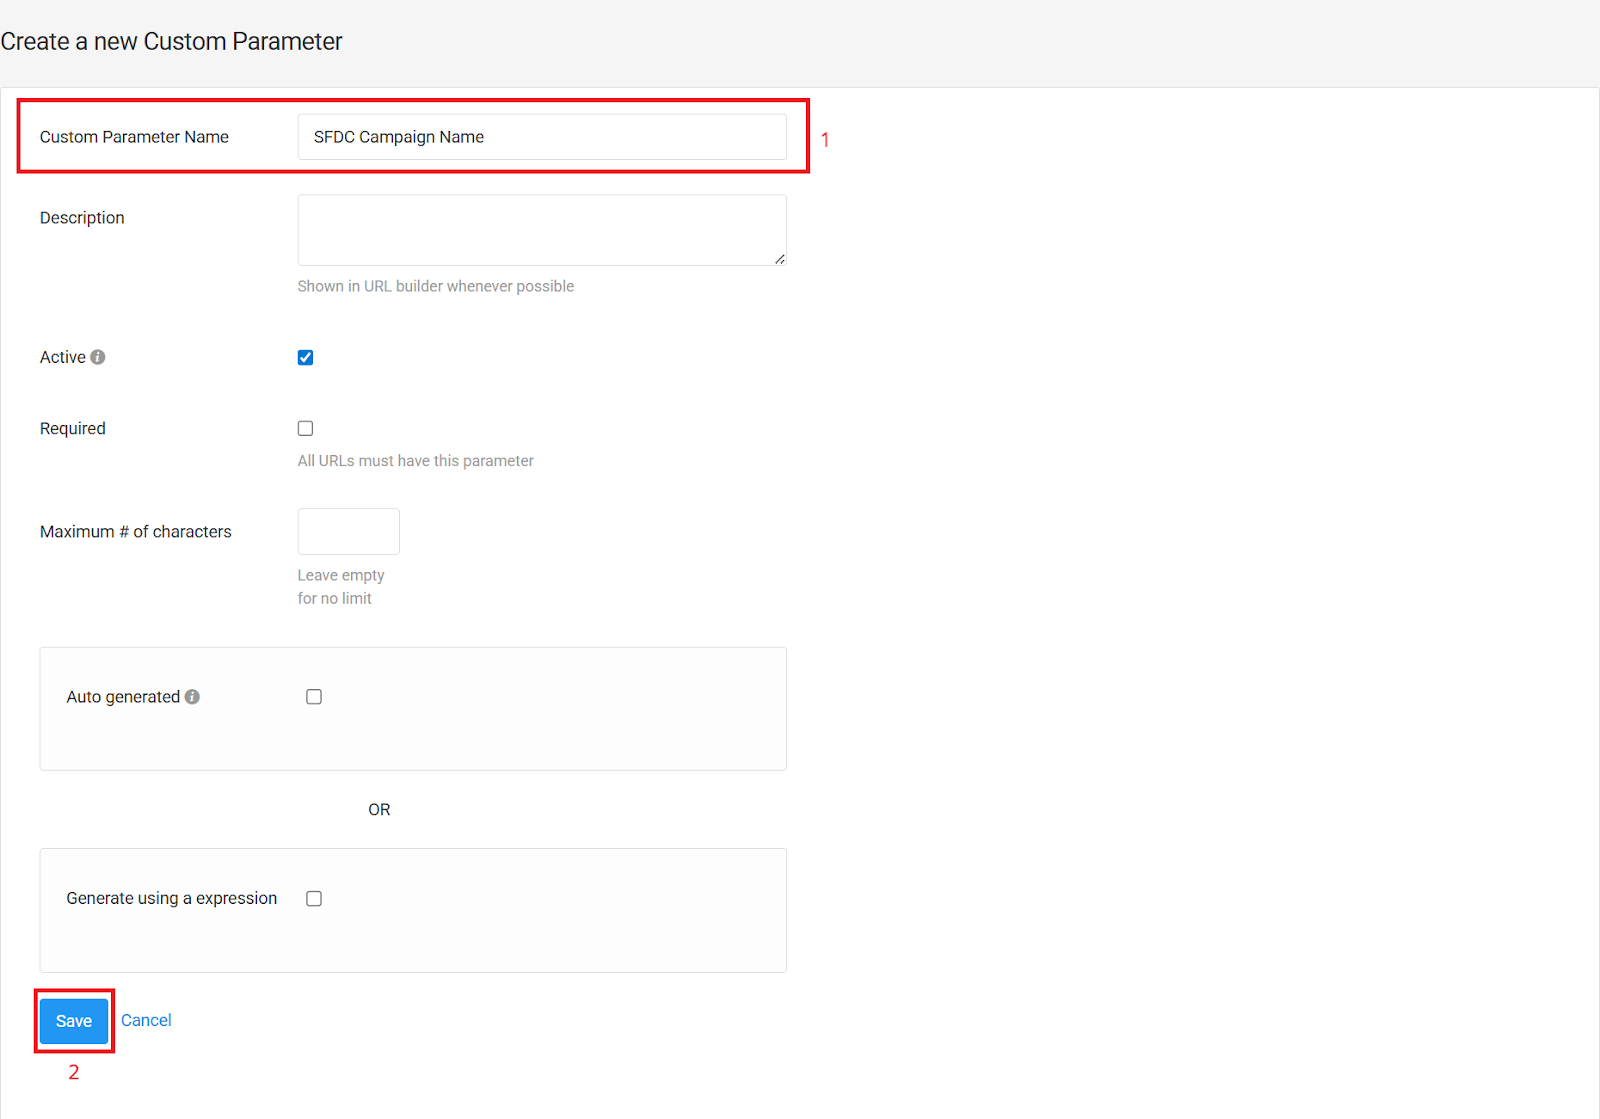Click 'Shown in URL builder whenever possible' hint
Viewport: 1600px width, 1119px height.
(436, 286)
